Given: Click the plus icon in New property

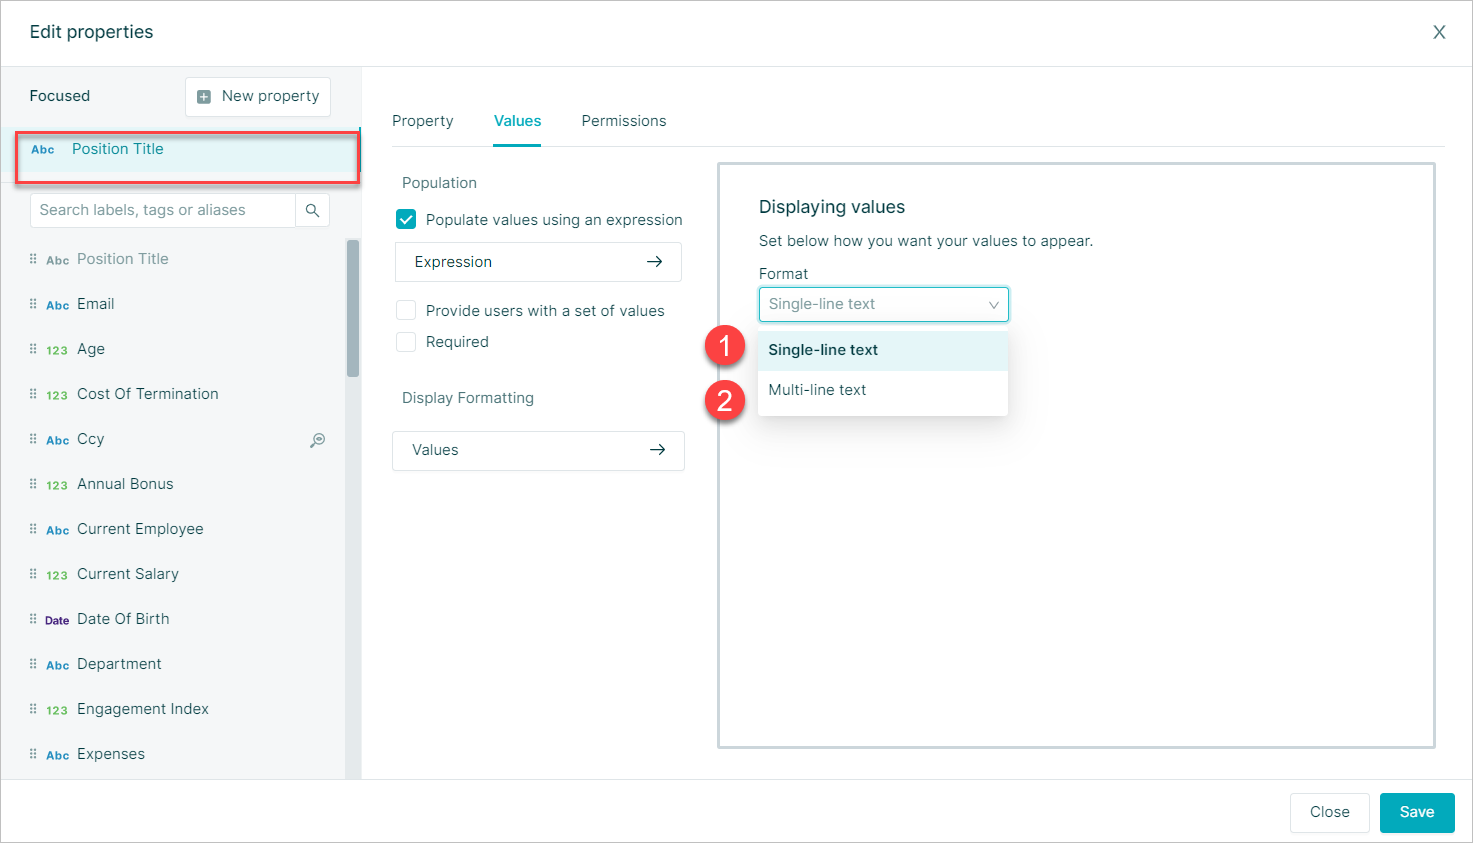Looking at the screenshot, I should 204,97.
